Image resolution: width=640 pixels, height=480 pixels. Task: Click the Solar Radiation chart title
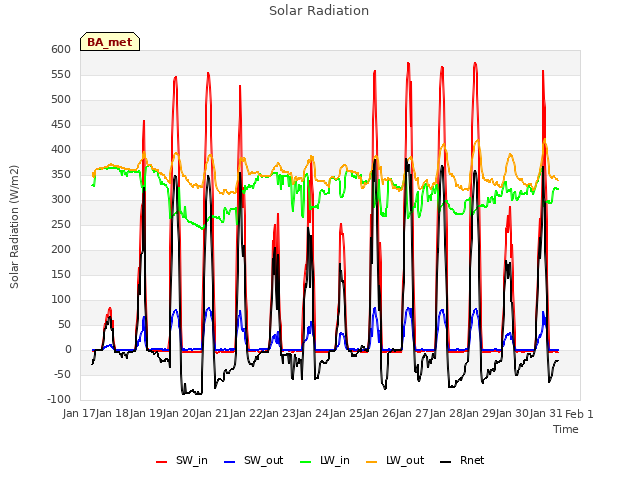(x=319, y=11)
